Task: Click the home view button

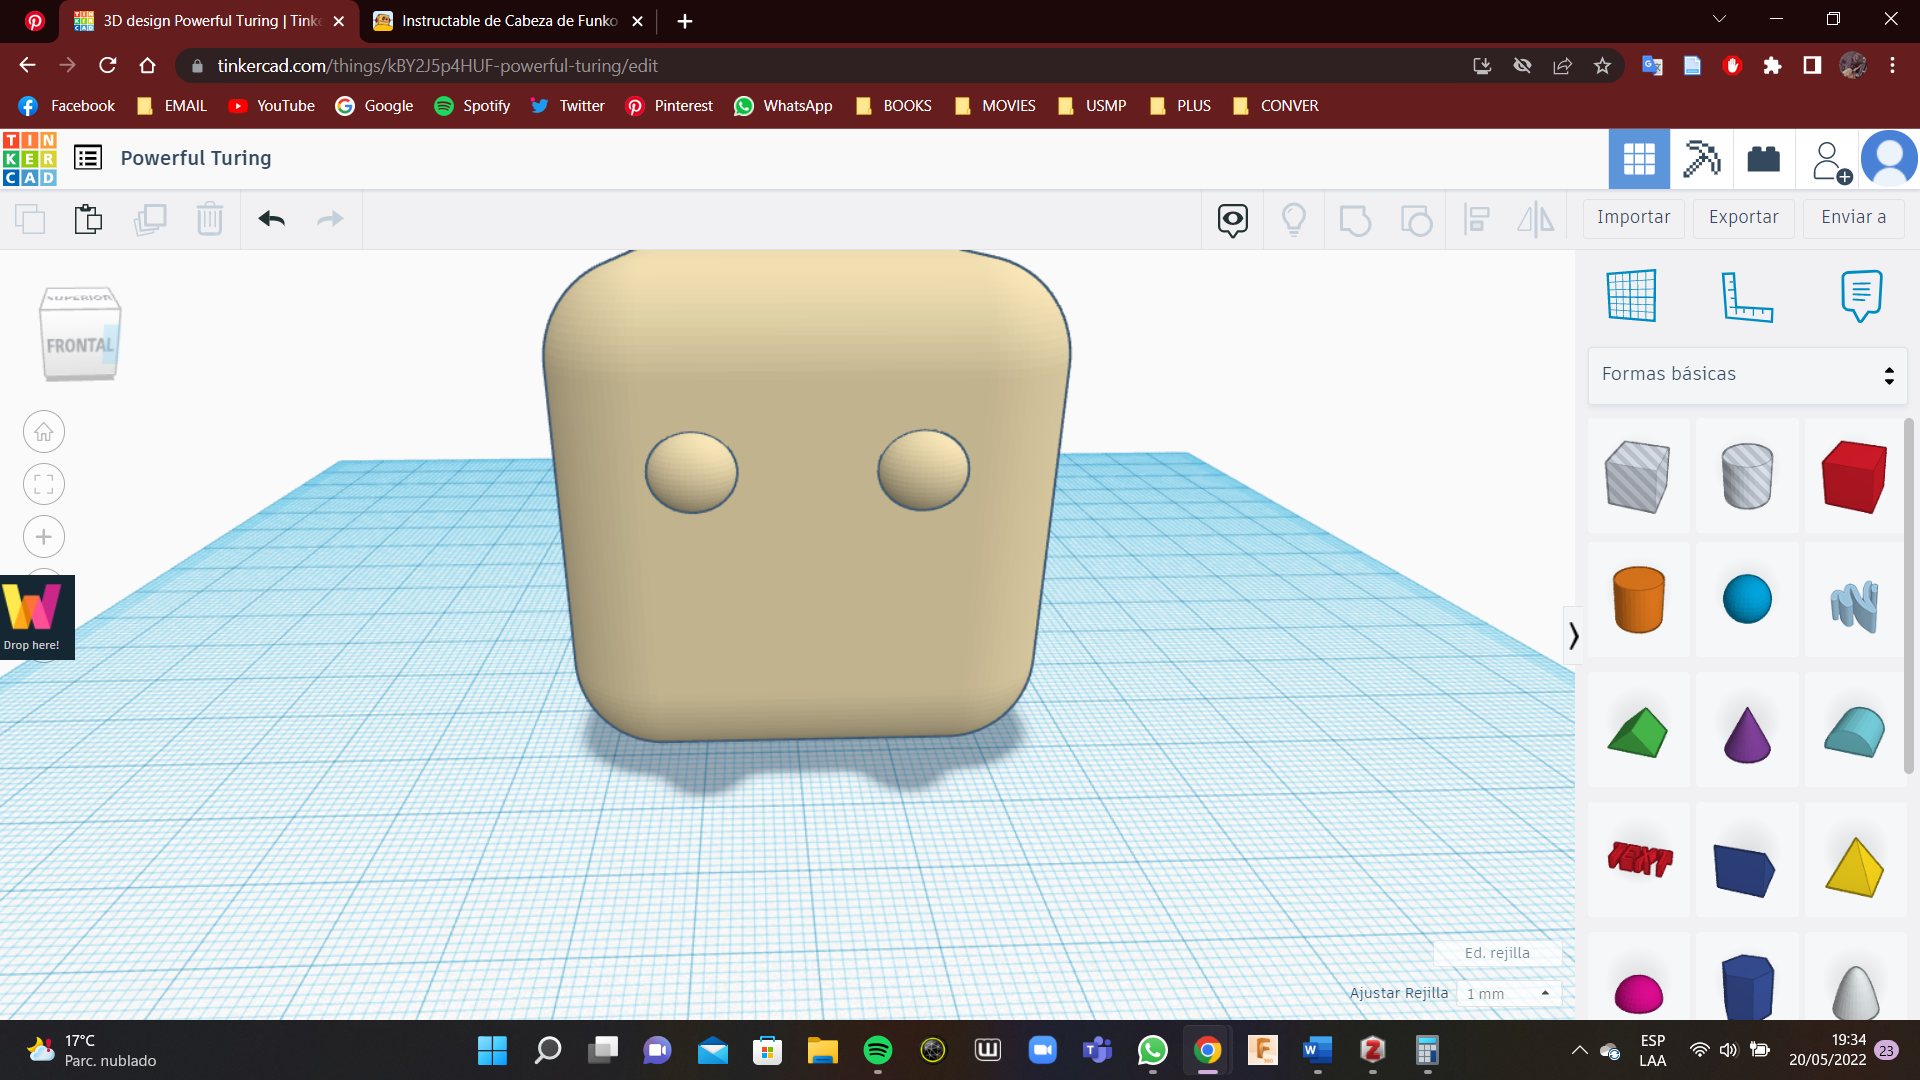Action: coord(44,432)
